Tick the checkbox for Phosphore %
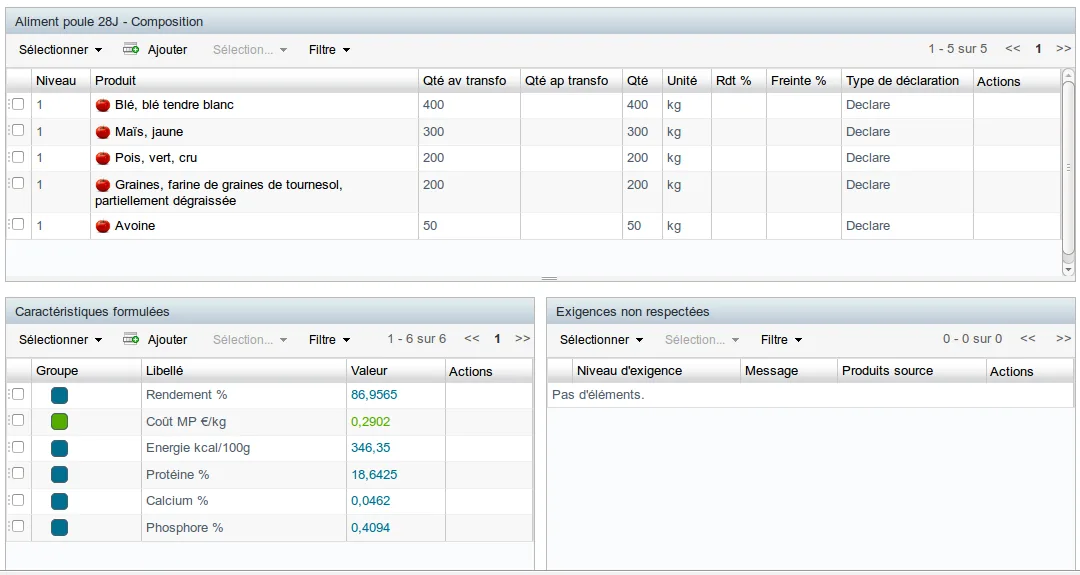The image size is (1080, 575). 19,526
